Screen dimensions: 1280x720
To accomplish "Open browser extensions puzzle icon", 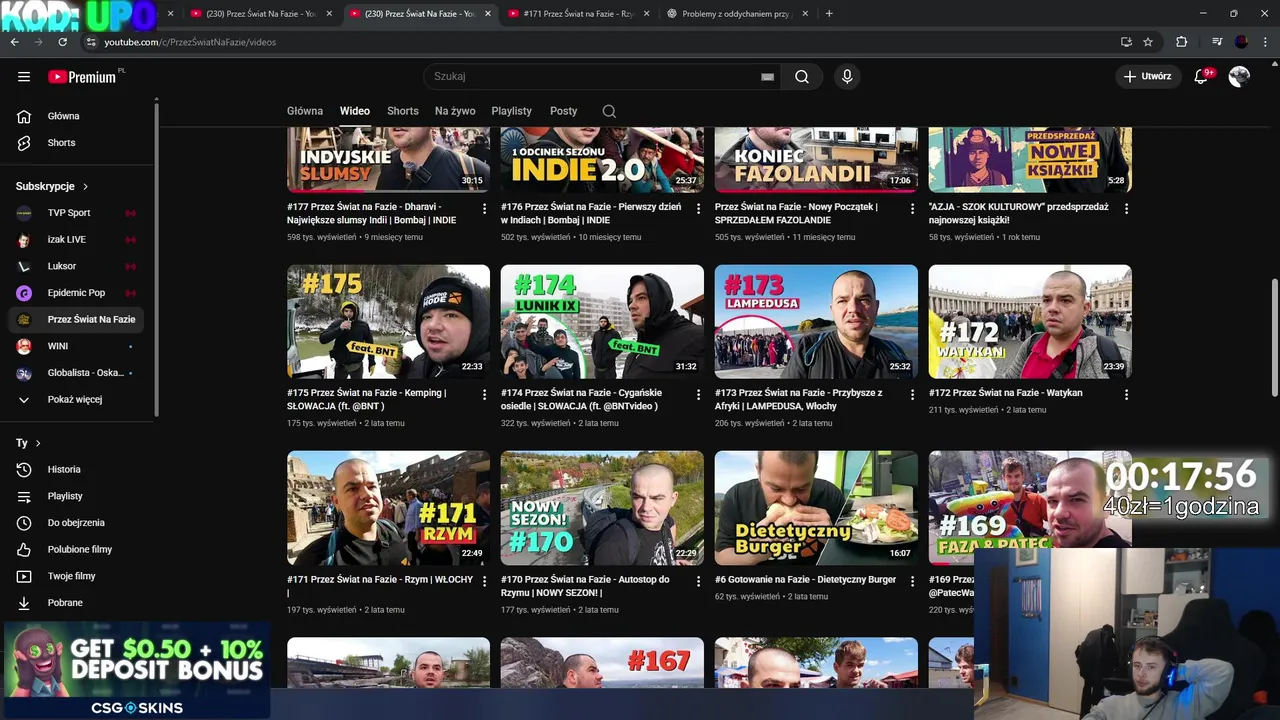I will tap(1182, 42).
